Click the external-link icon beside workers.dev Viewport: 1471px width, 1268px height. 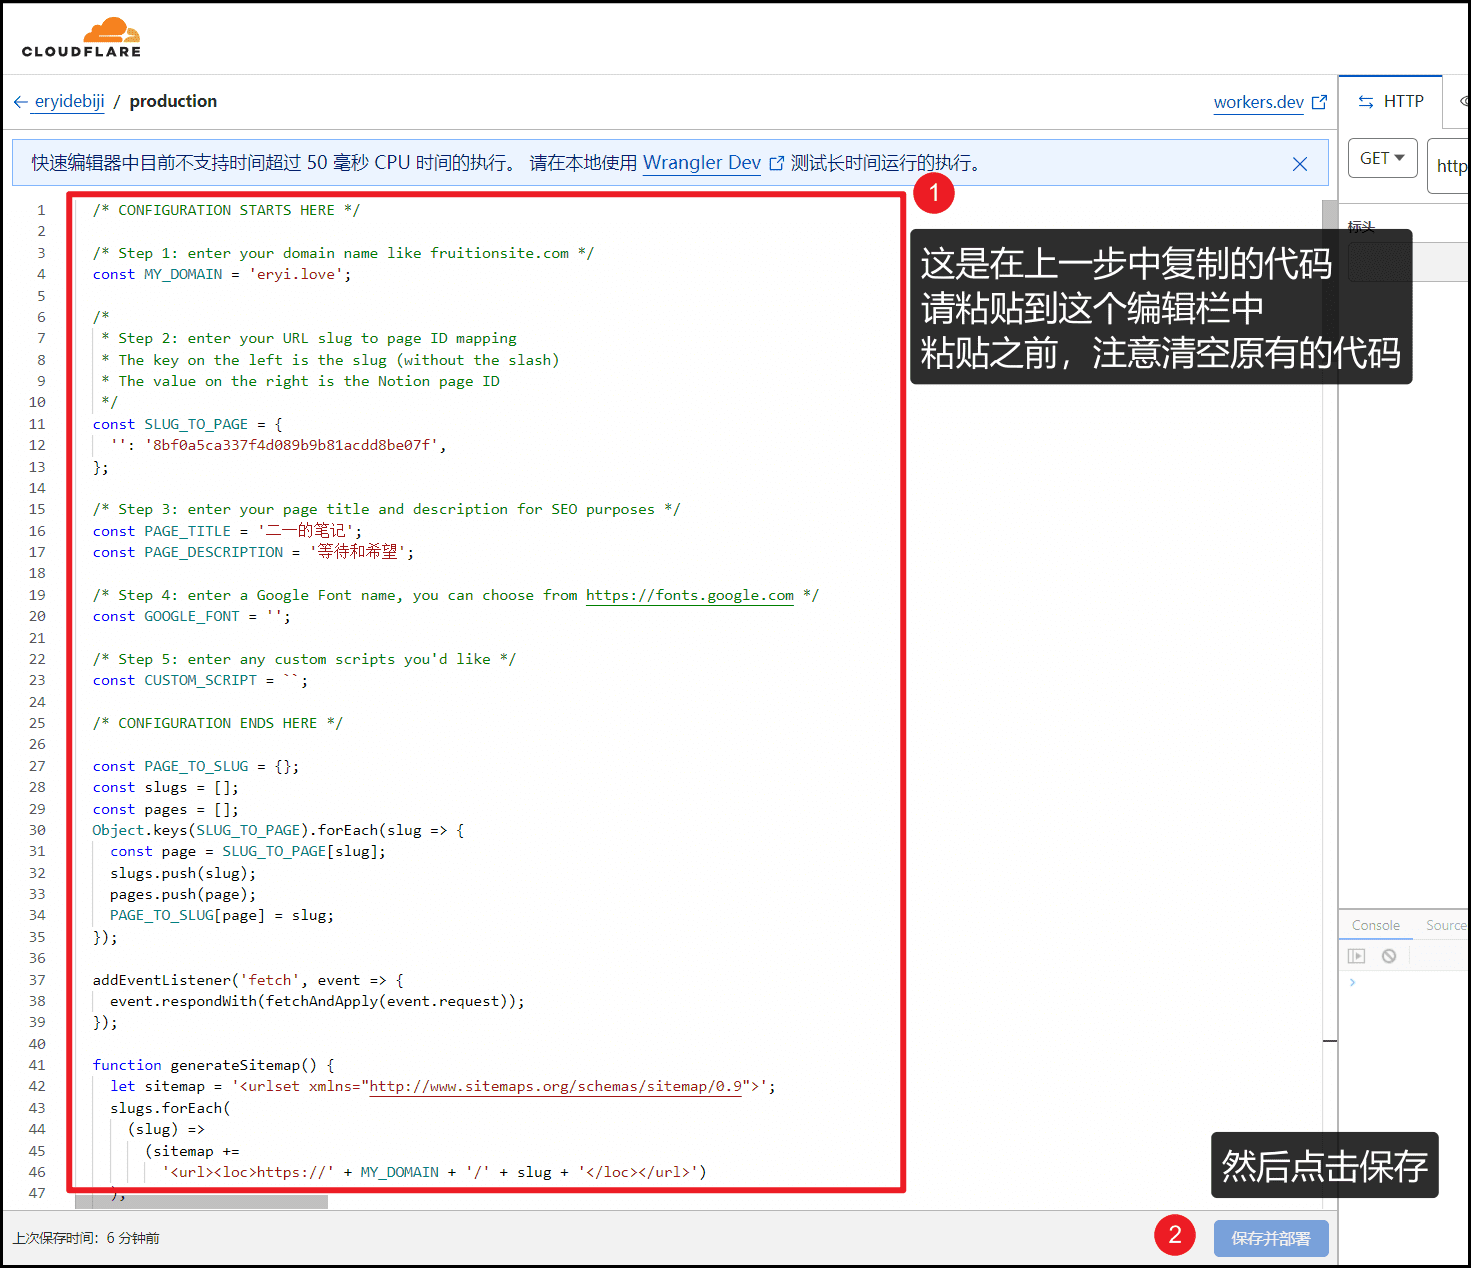(x=1319, y=102)
